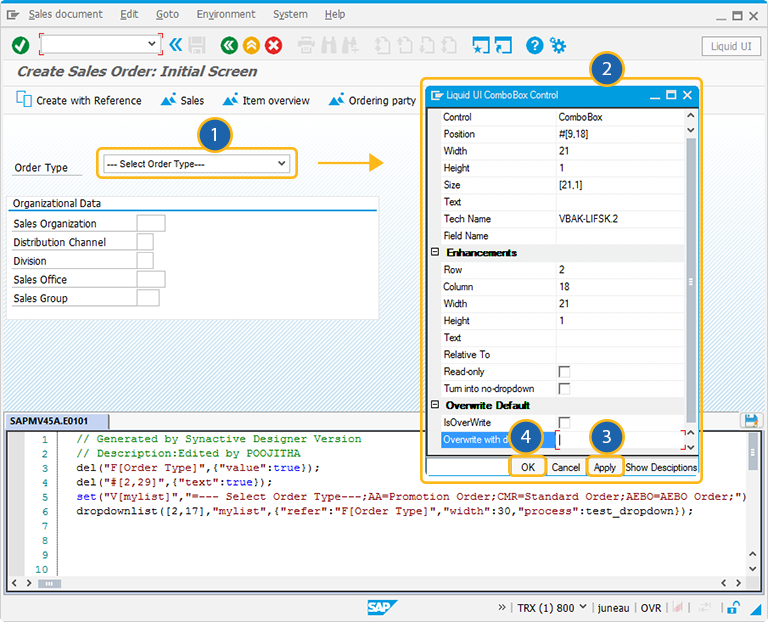768x622 pixels.
Task: Click the code editor horizontal scrollbar thumb
Action: tap(49, 583)
